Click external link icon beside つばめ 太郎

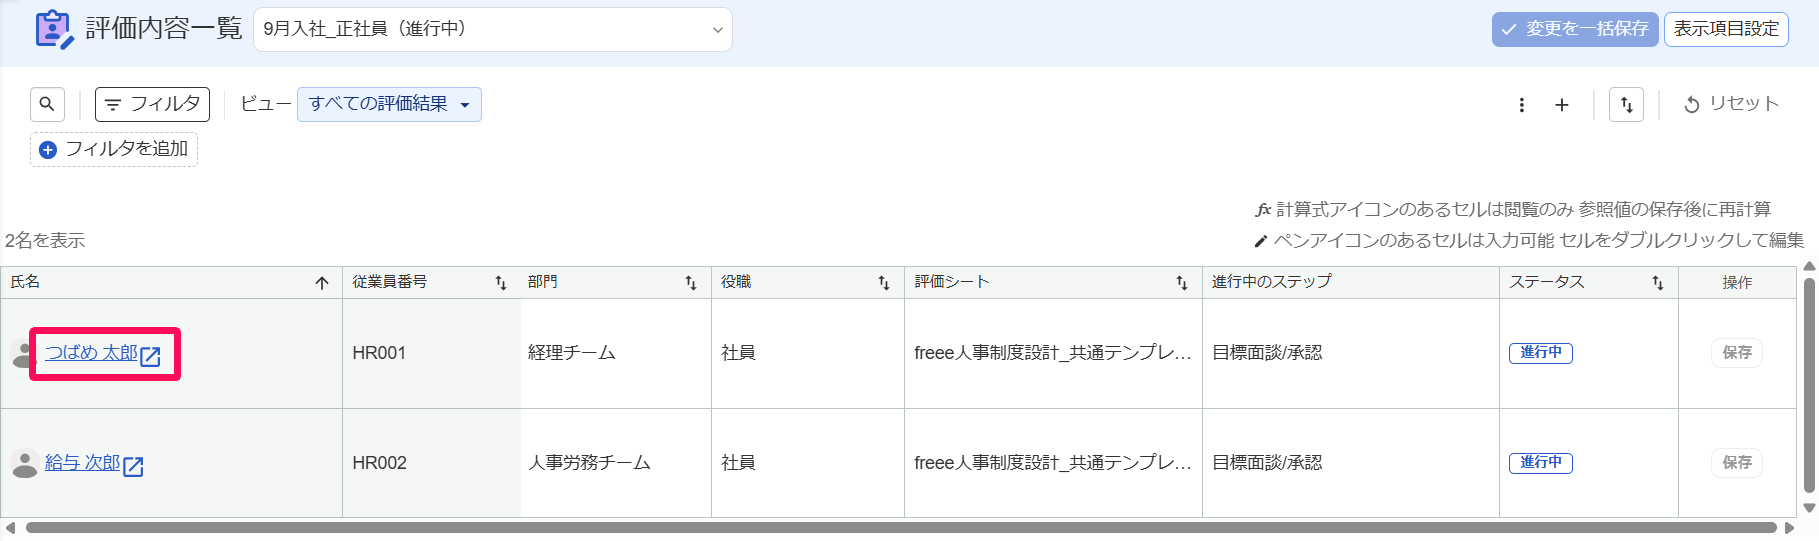click(x=150, y=356)
